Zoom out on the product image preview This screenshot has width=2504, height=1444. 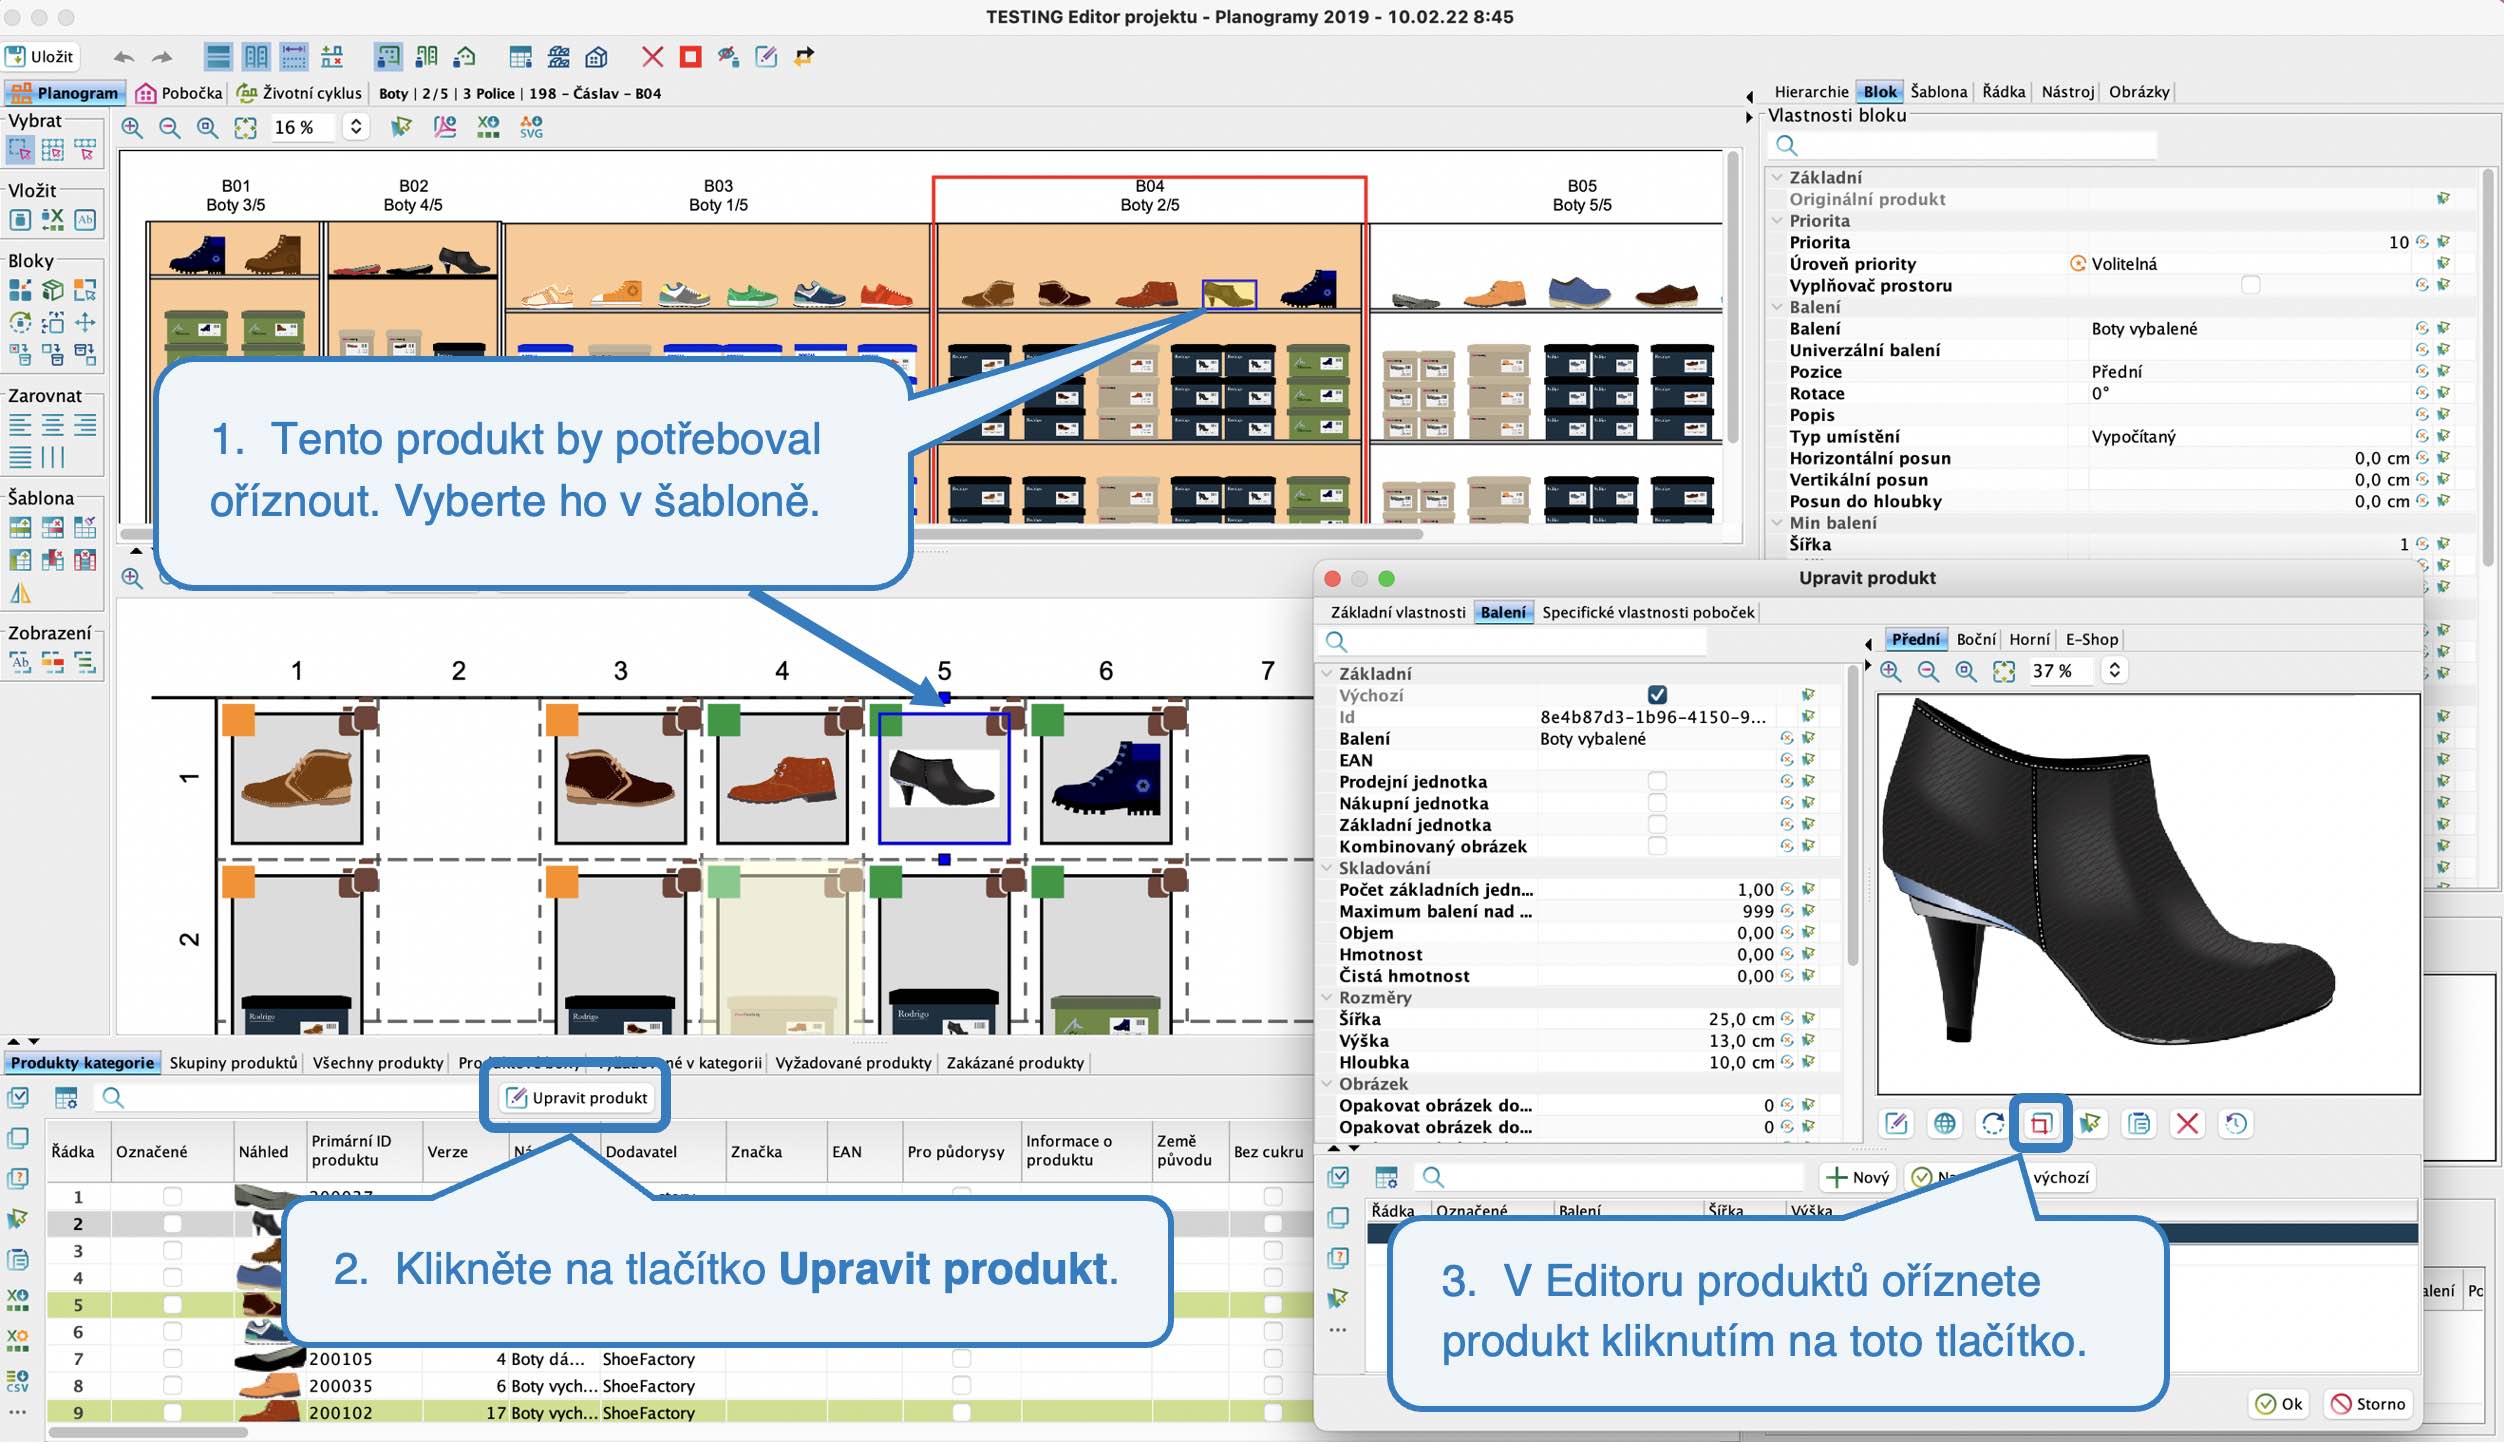tap(1928, 671)
